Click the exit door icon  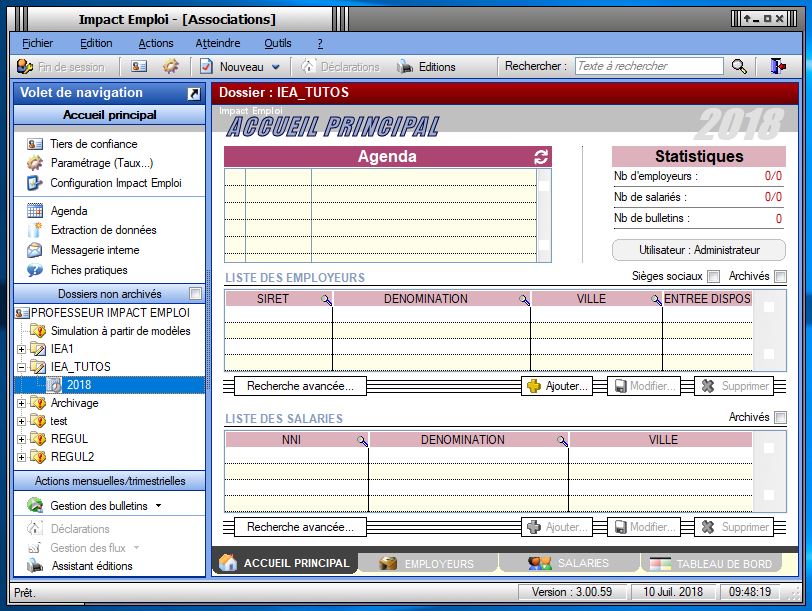(777, 66)
